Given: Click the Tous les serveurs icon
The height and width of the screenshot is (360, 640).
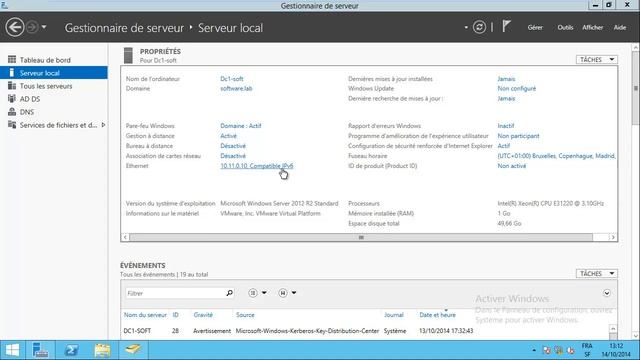Looking at the screenshot, I should [x=12, y=86].
